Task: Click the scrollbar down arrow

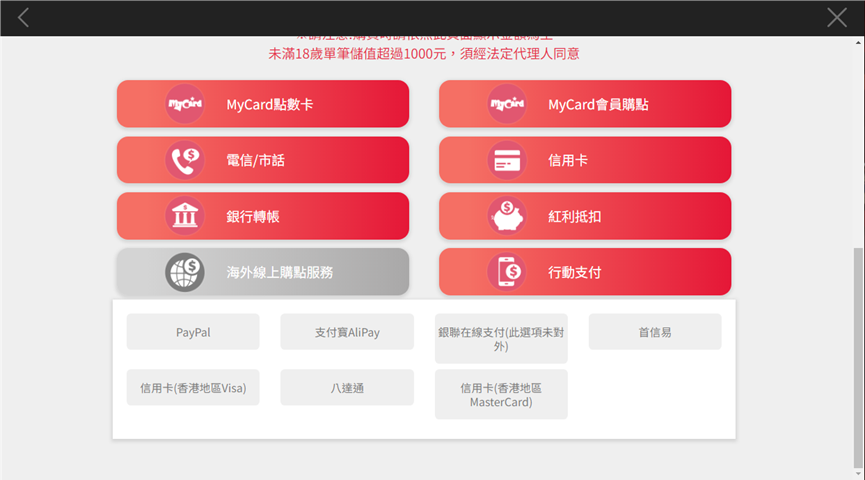Action: coord(858,474)
